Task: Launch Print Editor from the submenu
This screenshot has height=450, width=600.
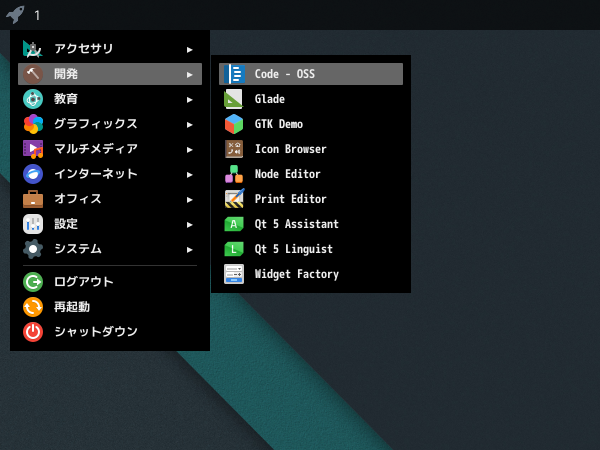Action: tap(311, 199)
